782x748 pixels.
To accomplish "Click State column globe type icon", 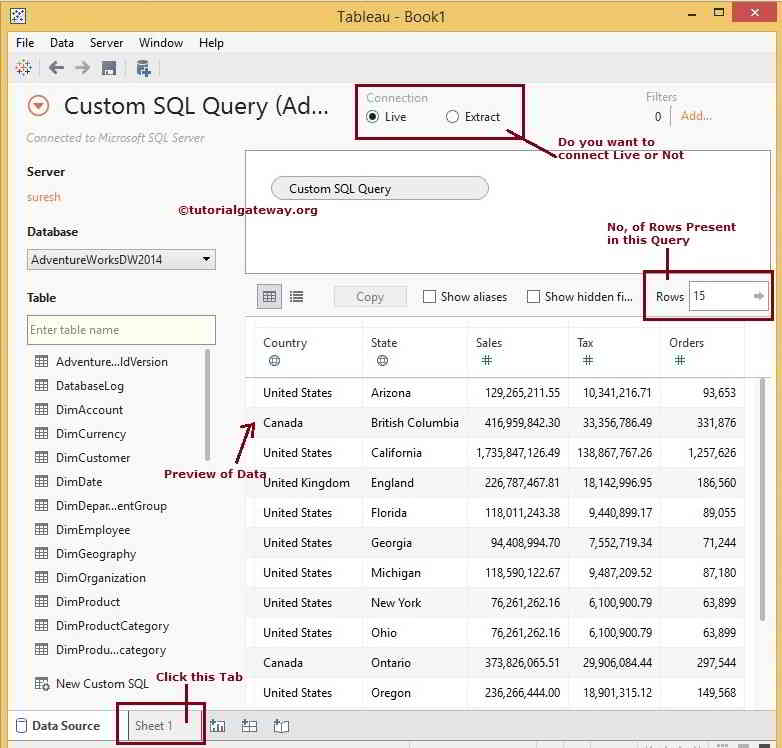I will coord(382,361).
